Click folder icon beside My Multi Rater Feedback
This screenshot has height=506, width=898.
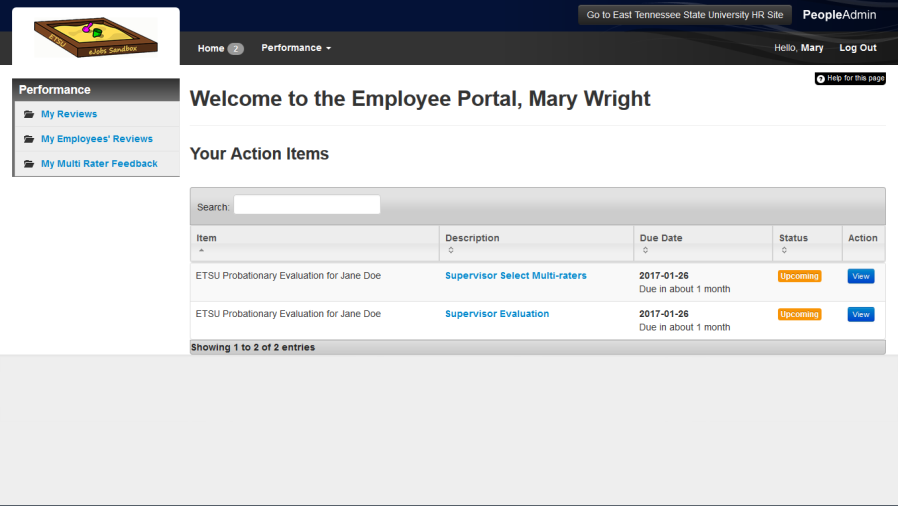pos(29,164)
